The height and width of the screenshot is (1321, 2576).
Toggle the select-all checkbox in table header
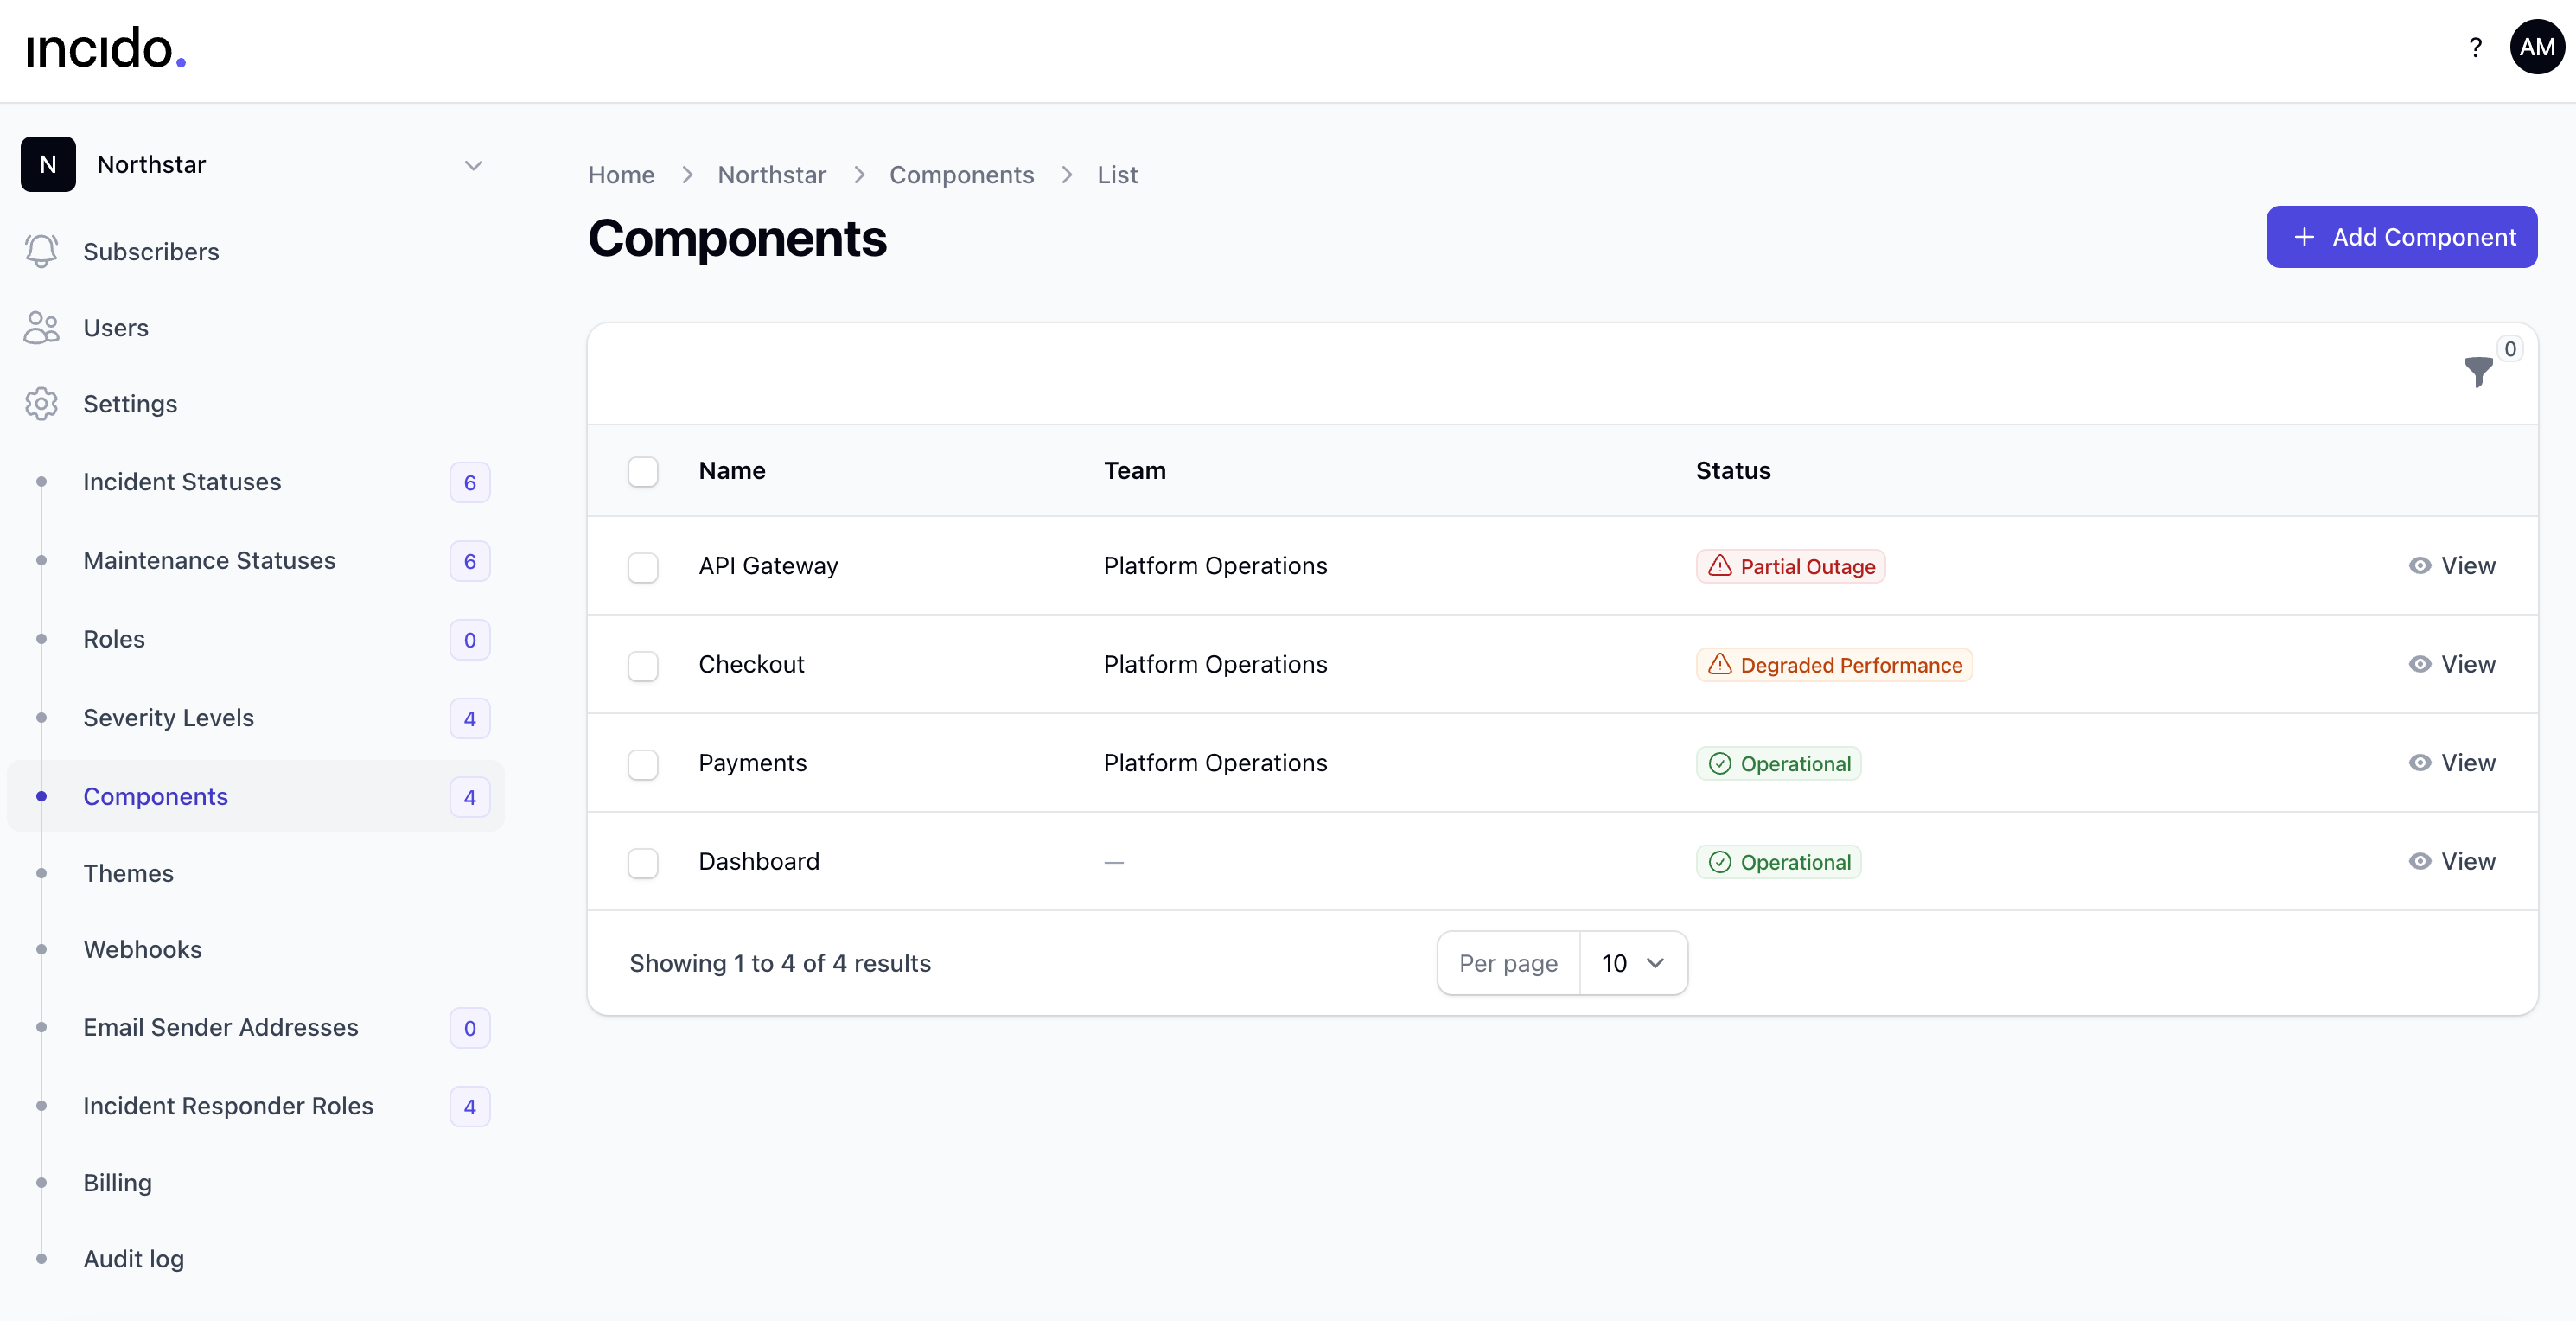tap(643, 471)
